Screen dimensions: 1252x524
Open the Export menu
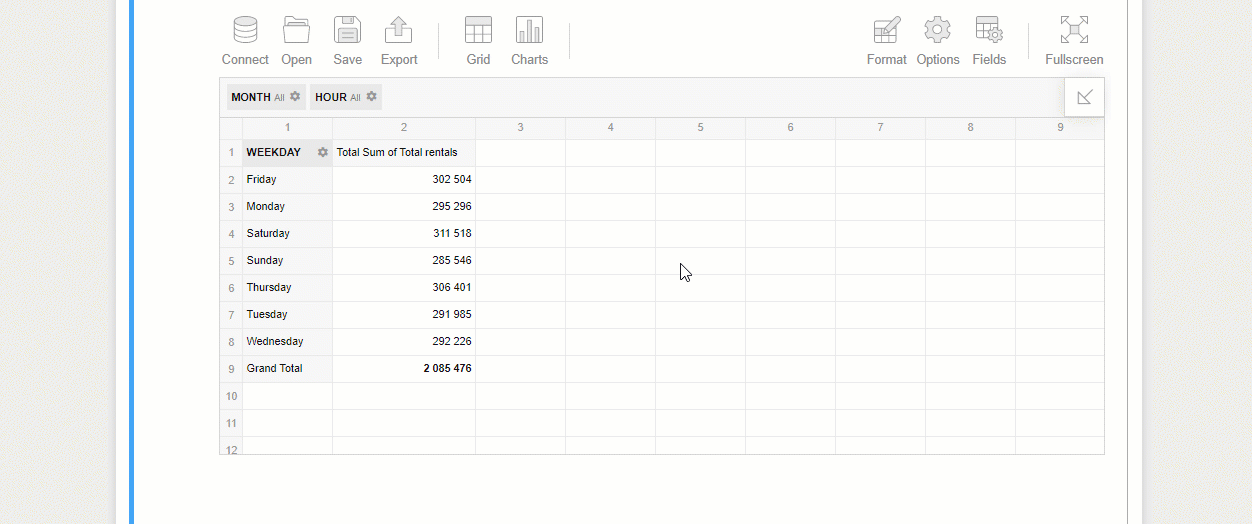pyautogui.click(x=399, y=41)
